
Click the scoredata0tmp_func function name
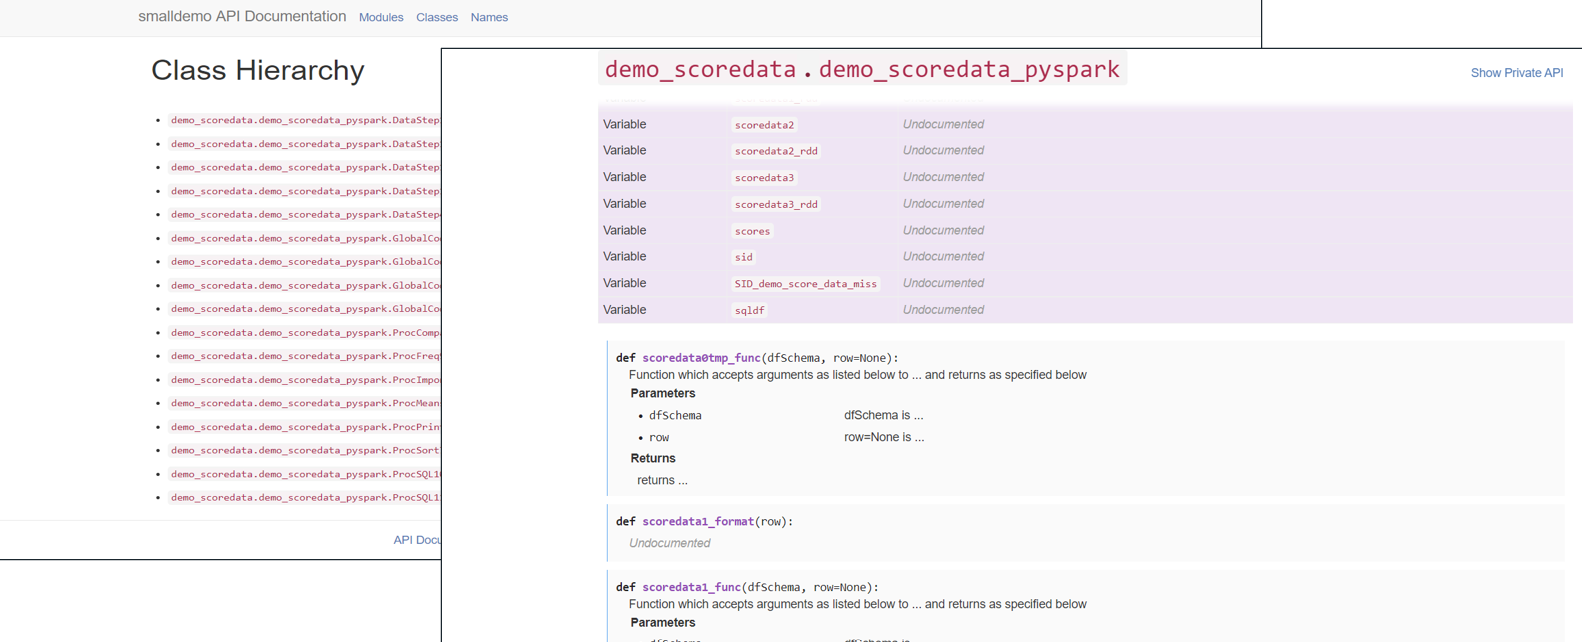pyautogui.click(x=701, y=358)
